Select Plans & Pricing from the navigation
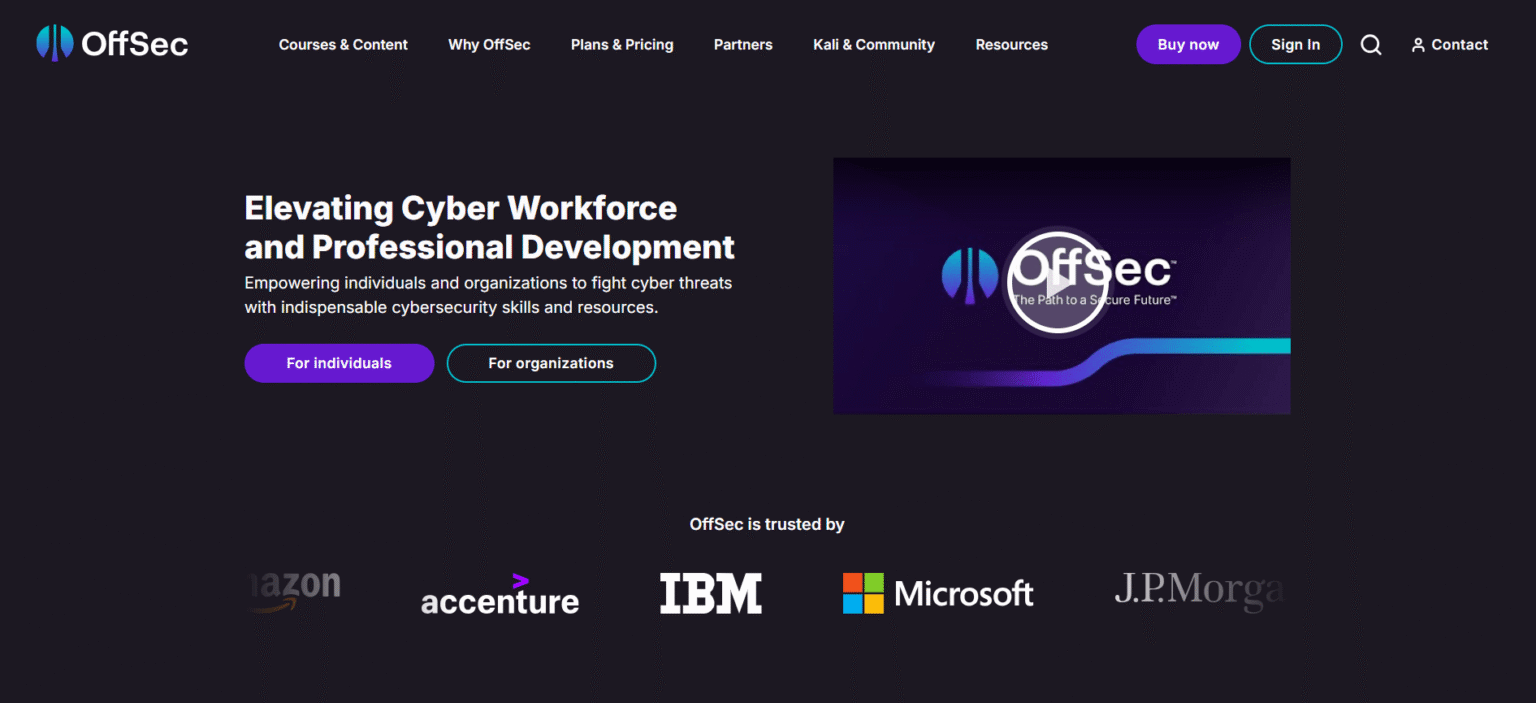The image size is (1536, 703). click(622, 44)
